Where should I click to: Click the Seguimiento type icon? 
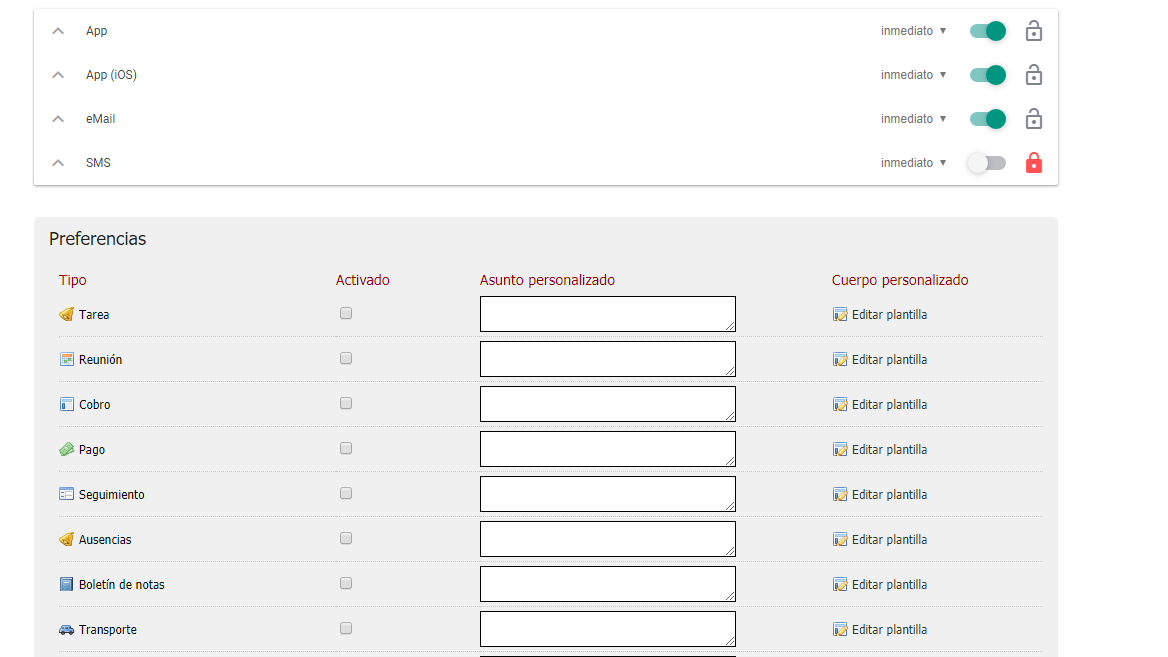tap(66, 494)
